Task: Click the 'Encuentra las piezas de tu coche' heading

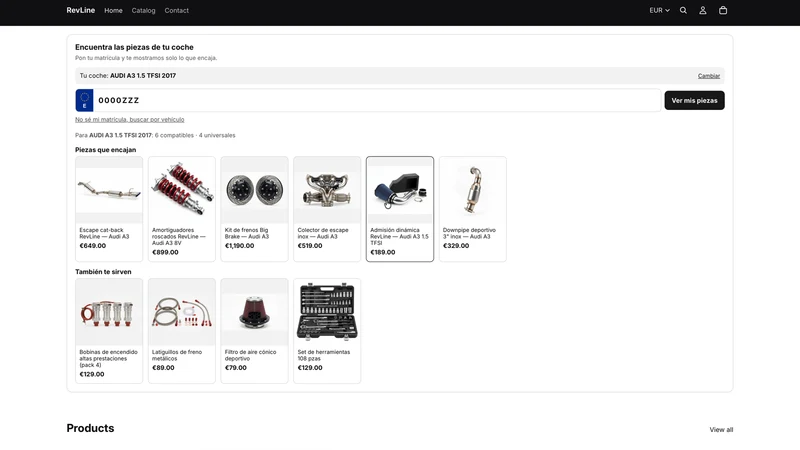Action: (134, 47)
